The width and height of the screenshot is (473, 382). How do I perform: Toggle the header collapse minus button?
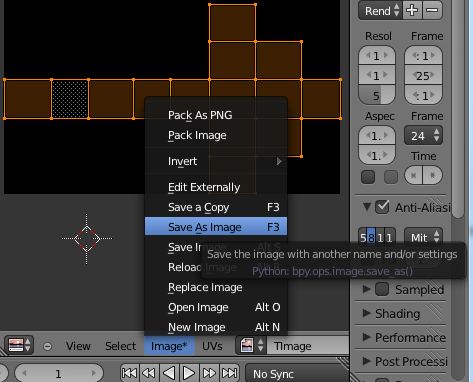coord(47,346)
